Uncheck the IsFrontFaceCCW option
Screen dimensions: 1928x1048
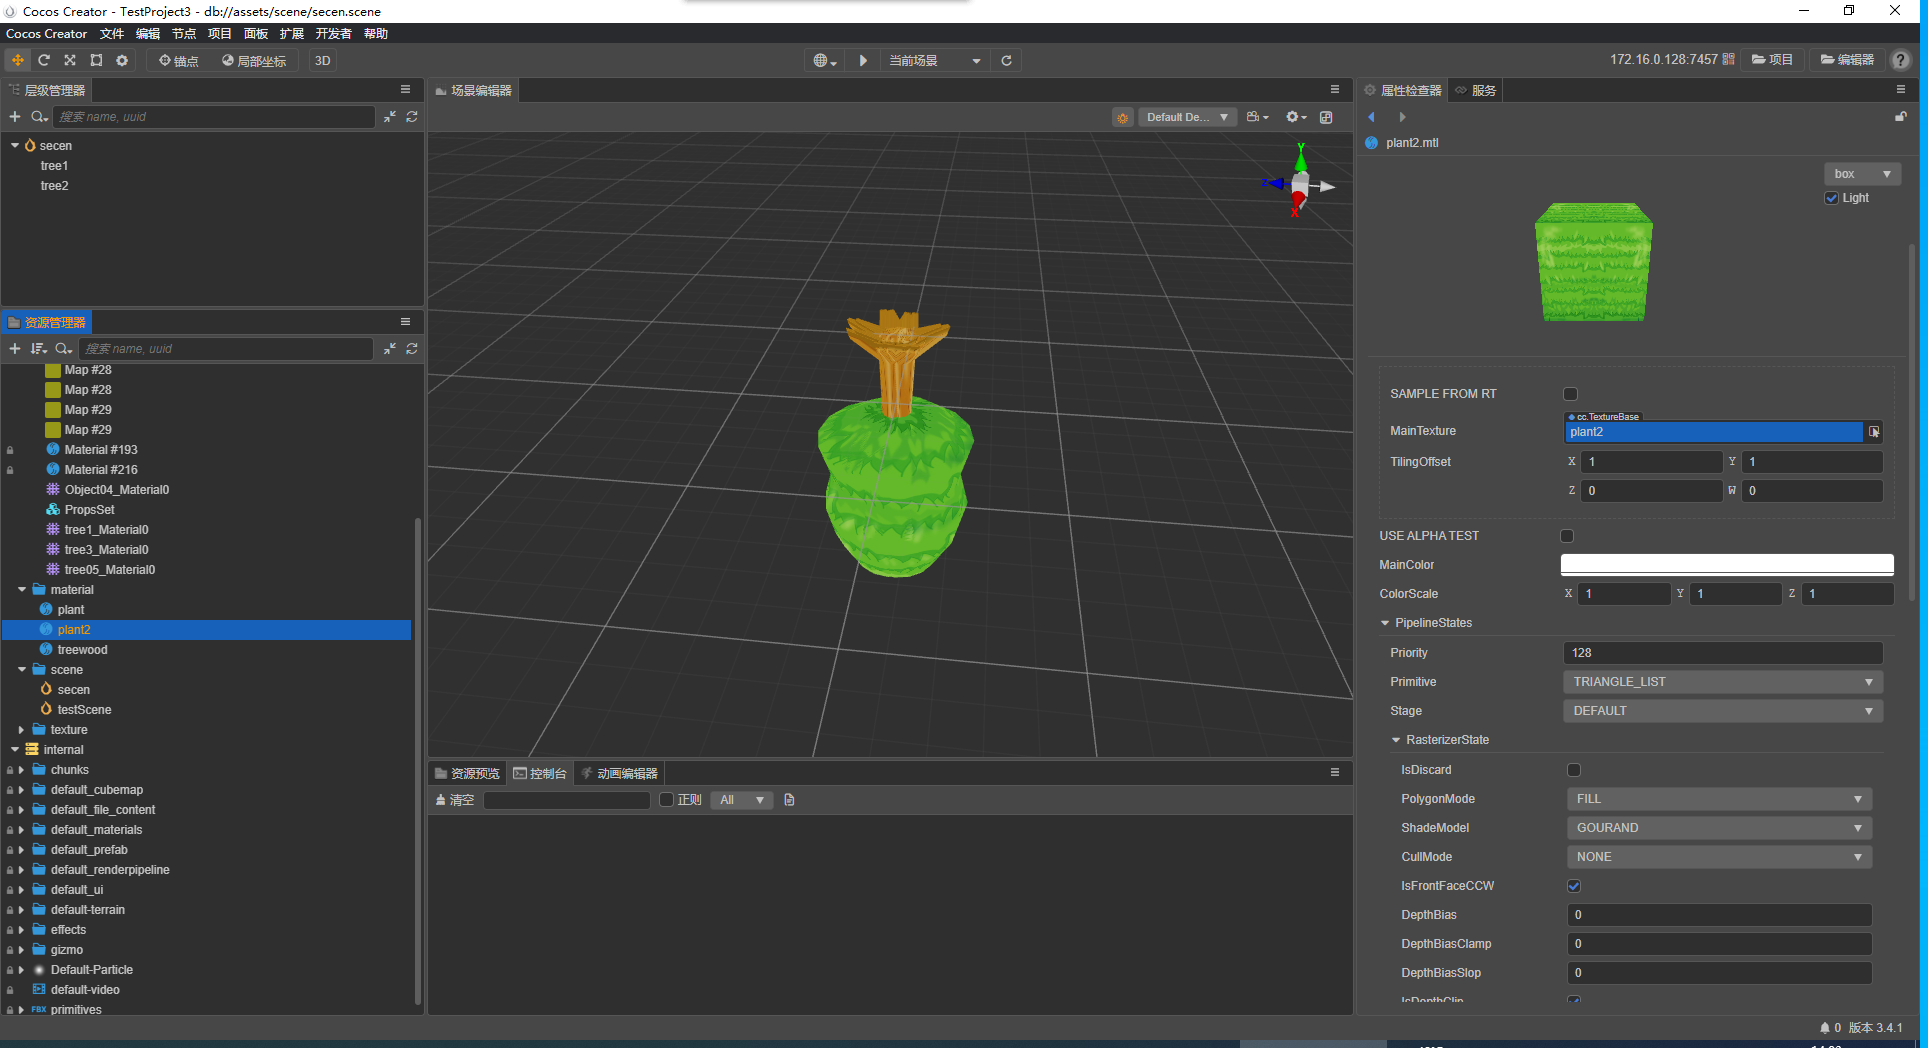1574,886
